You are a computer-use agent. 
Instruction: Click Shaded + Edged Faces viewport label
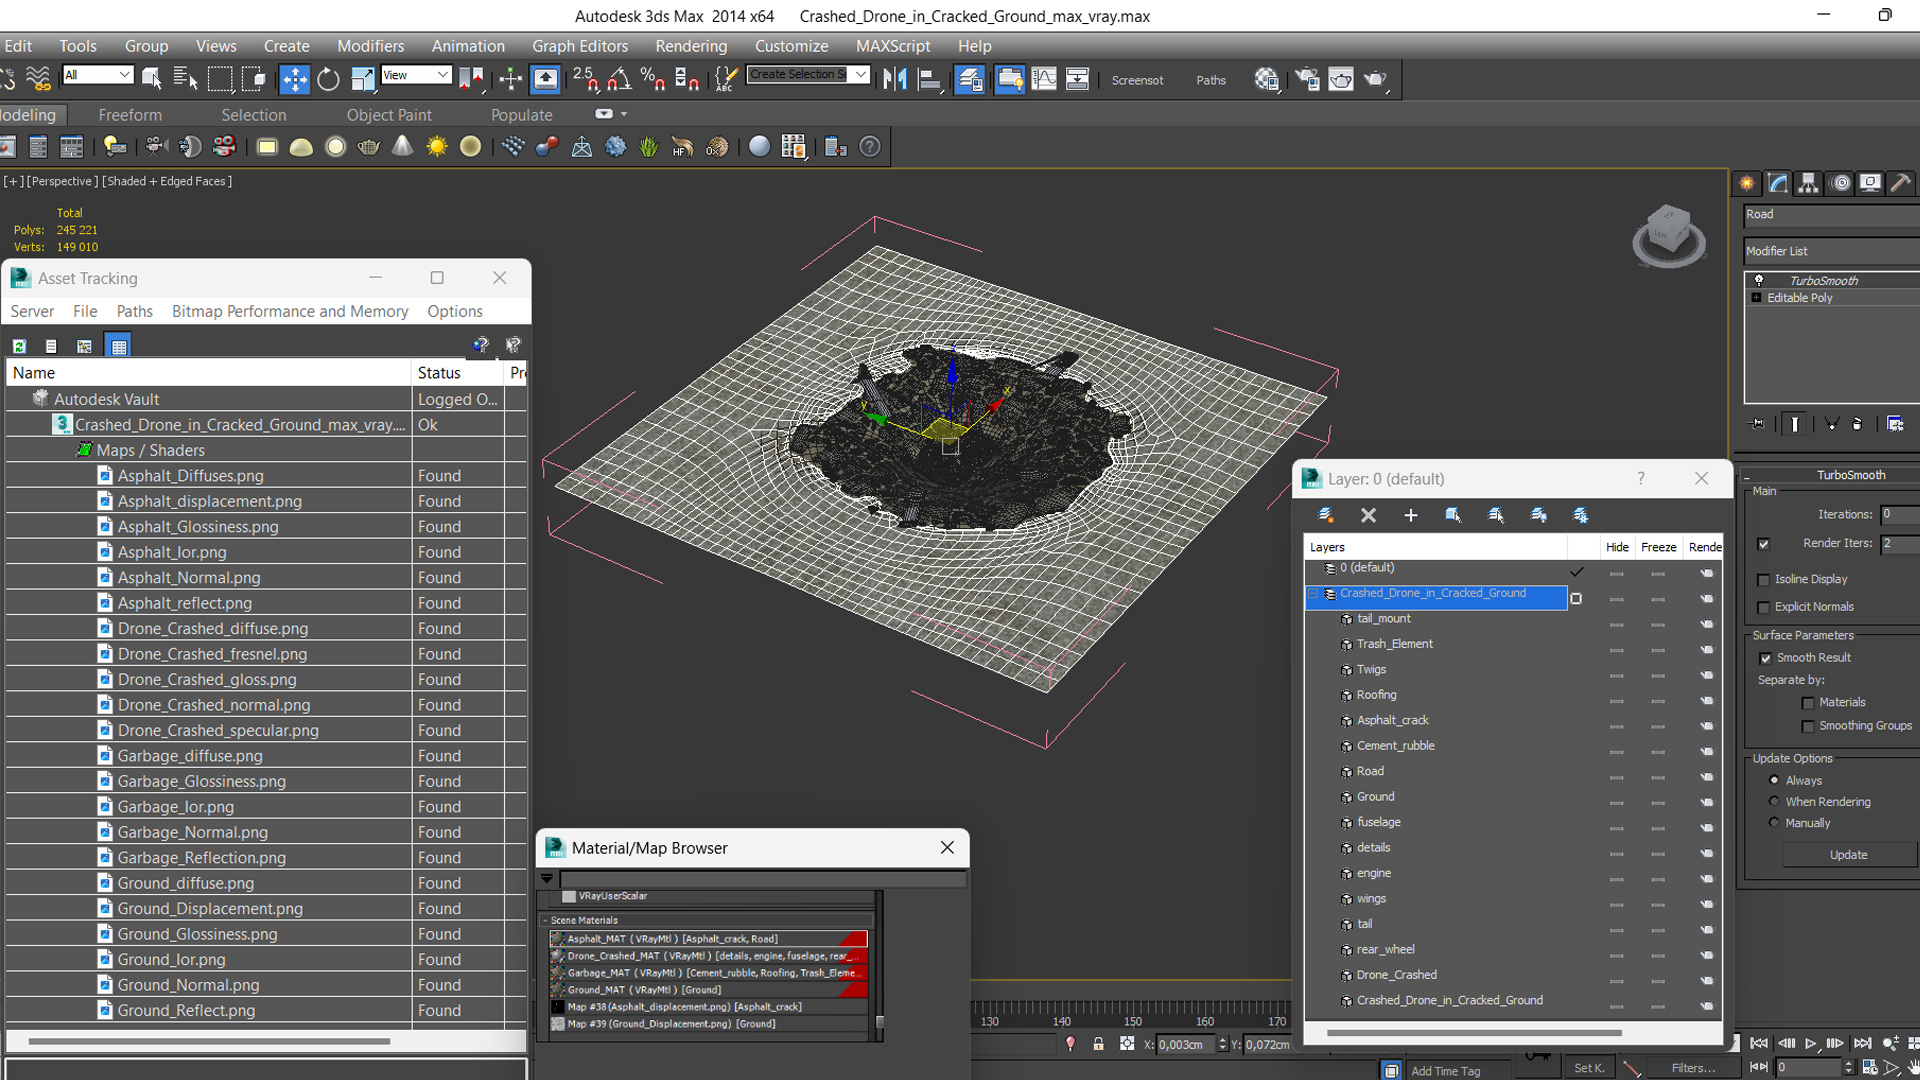click(167, 181)
